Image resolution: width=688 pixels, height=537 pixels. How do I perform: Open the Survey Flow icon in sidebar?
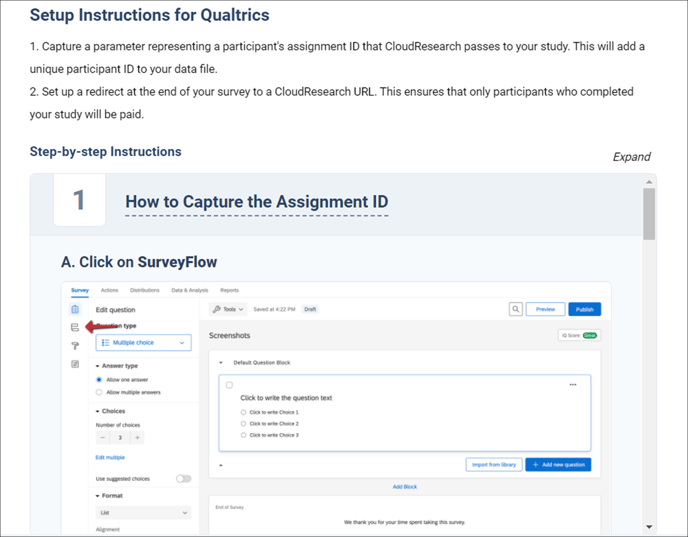(x=75, y=327)
